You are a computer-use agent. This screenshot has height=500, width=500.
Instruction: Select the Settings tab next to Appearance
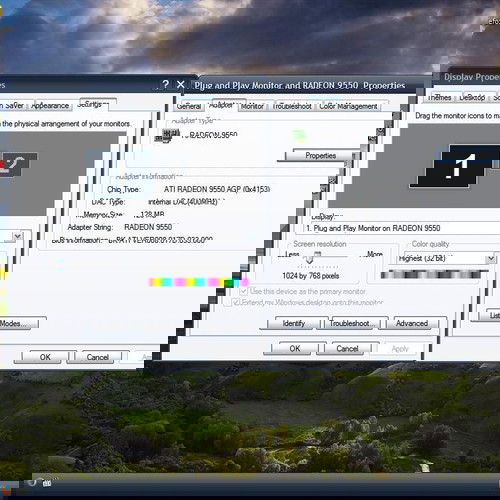(93, 104)
